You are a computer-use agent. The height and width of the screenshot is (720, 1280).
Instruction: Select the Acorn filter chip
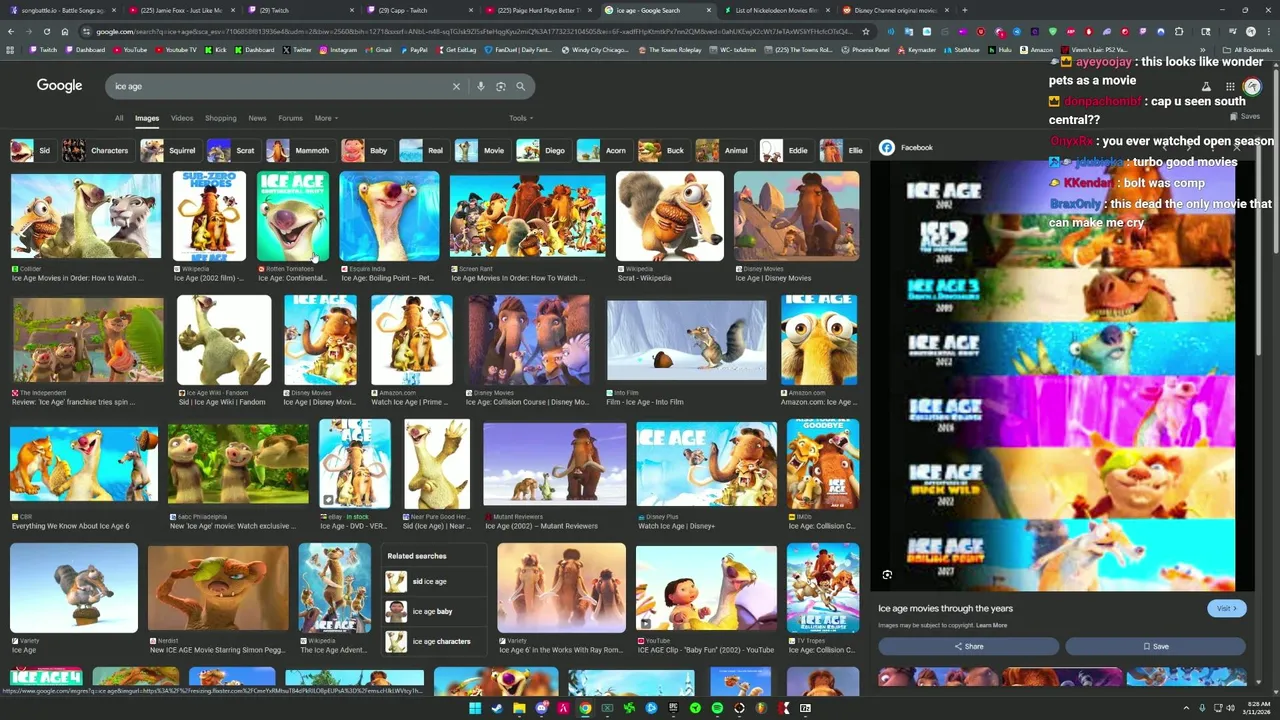click(x=602, y=150)
